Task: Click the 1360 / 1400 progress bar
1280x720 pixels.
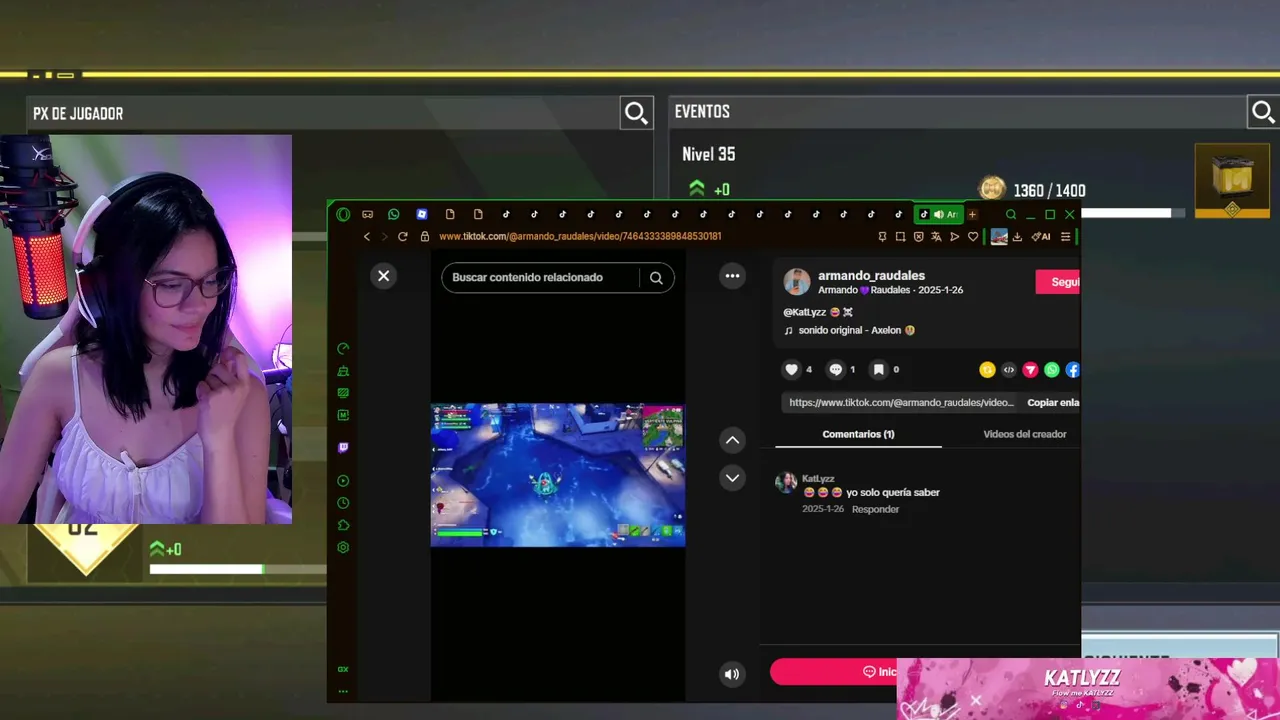Action: click(x=1132, y=213)
